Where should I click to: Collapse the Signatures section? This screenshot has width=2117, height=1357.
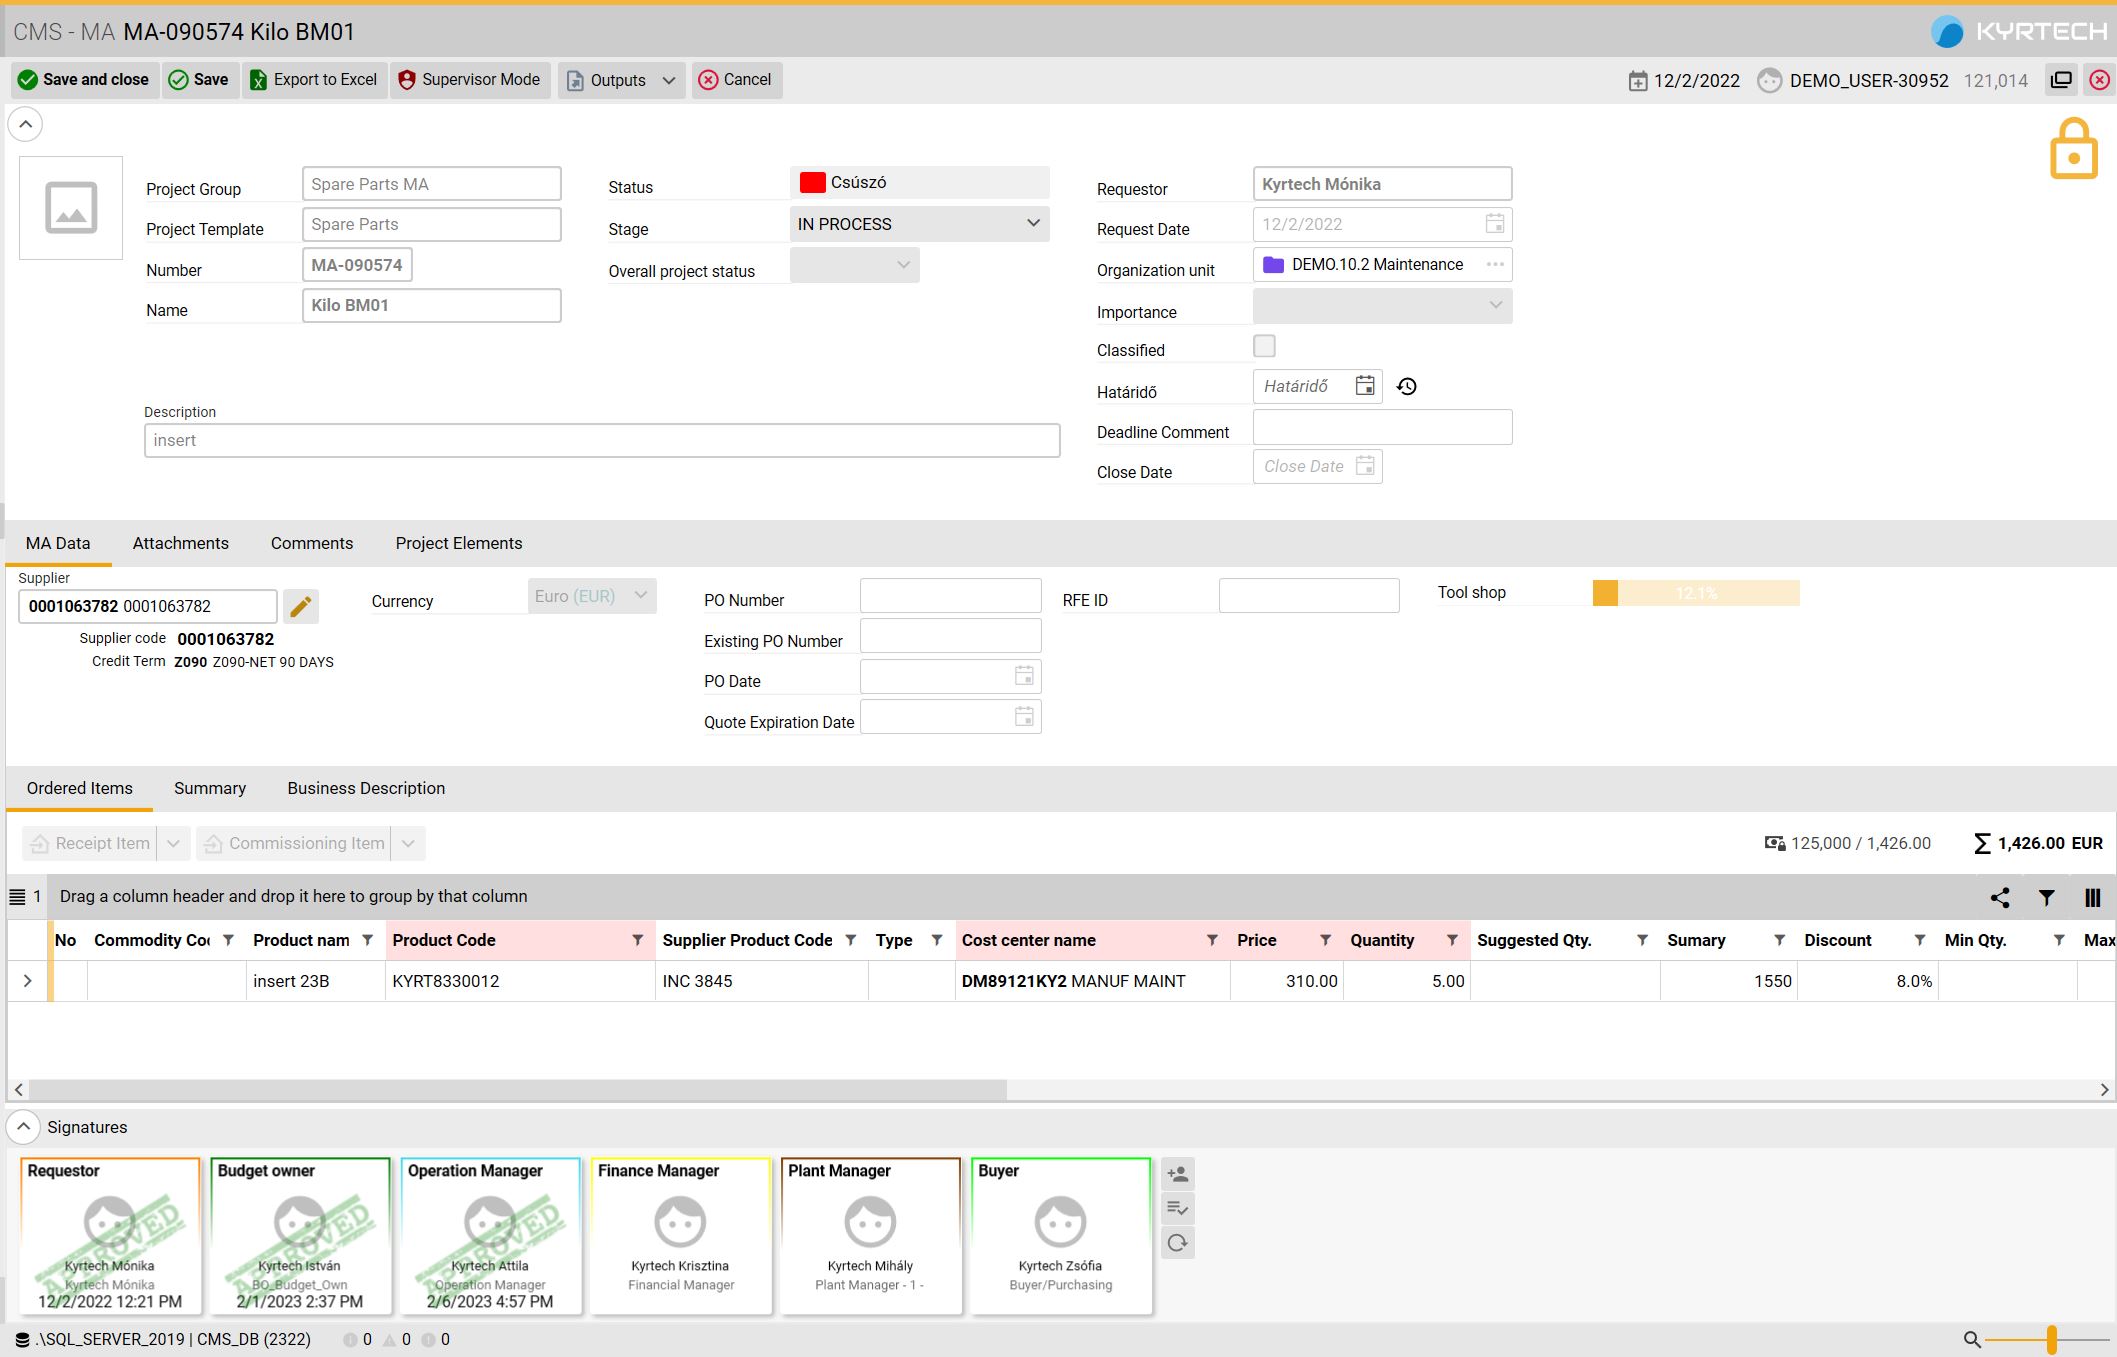(24, 1127)
